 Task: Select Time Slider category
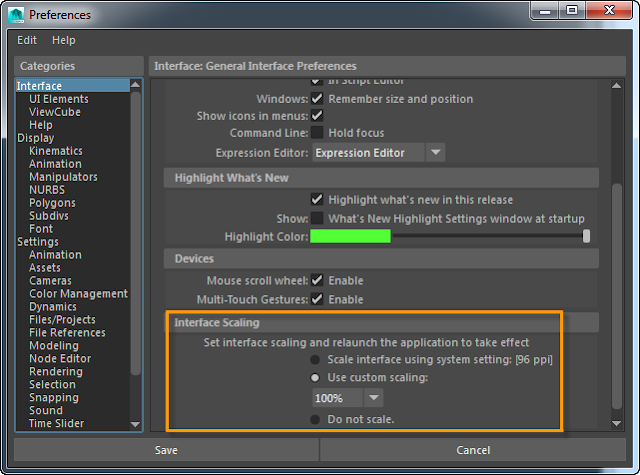[56, 424]
